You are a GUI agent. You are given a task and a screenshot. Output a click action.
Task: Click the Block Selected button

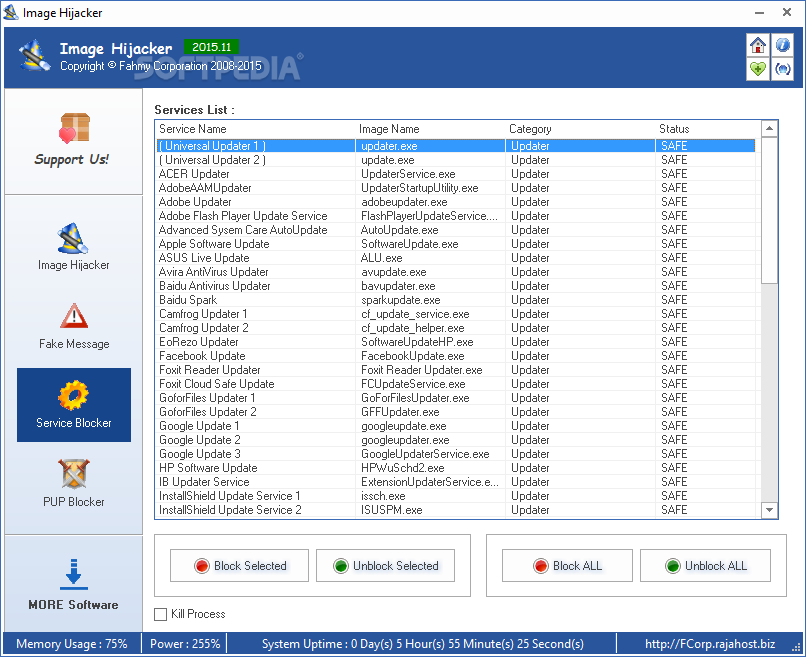click(240, 565)
